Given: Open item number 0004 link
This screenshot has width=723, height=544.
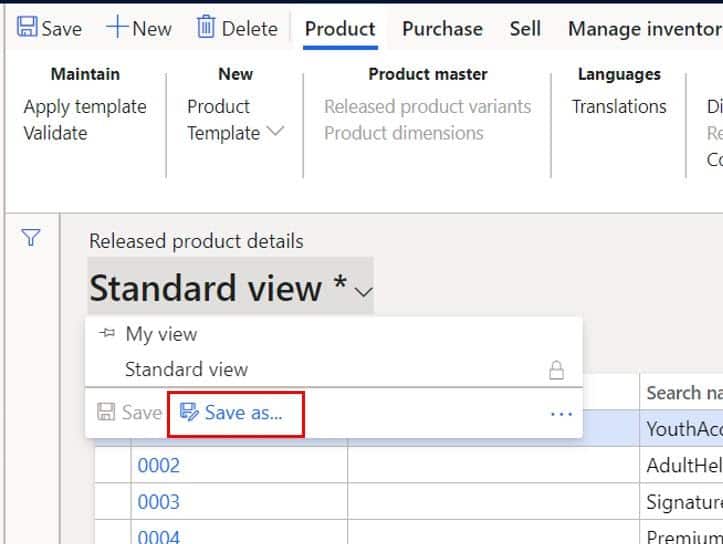Looking at the screenshot, I should point(158,536).
